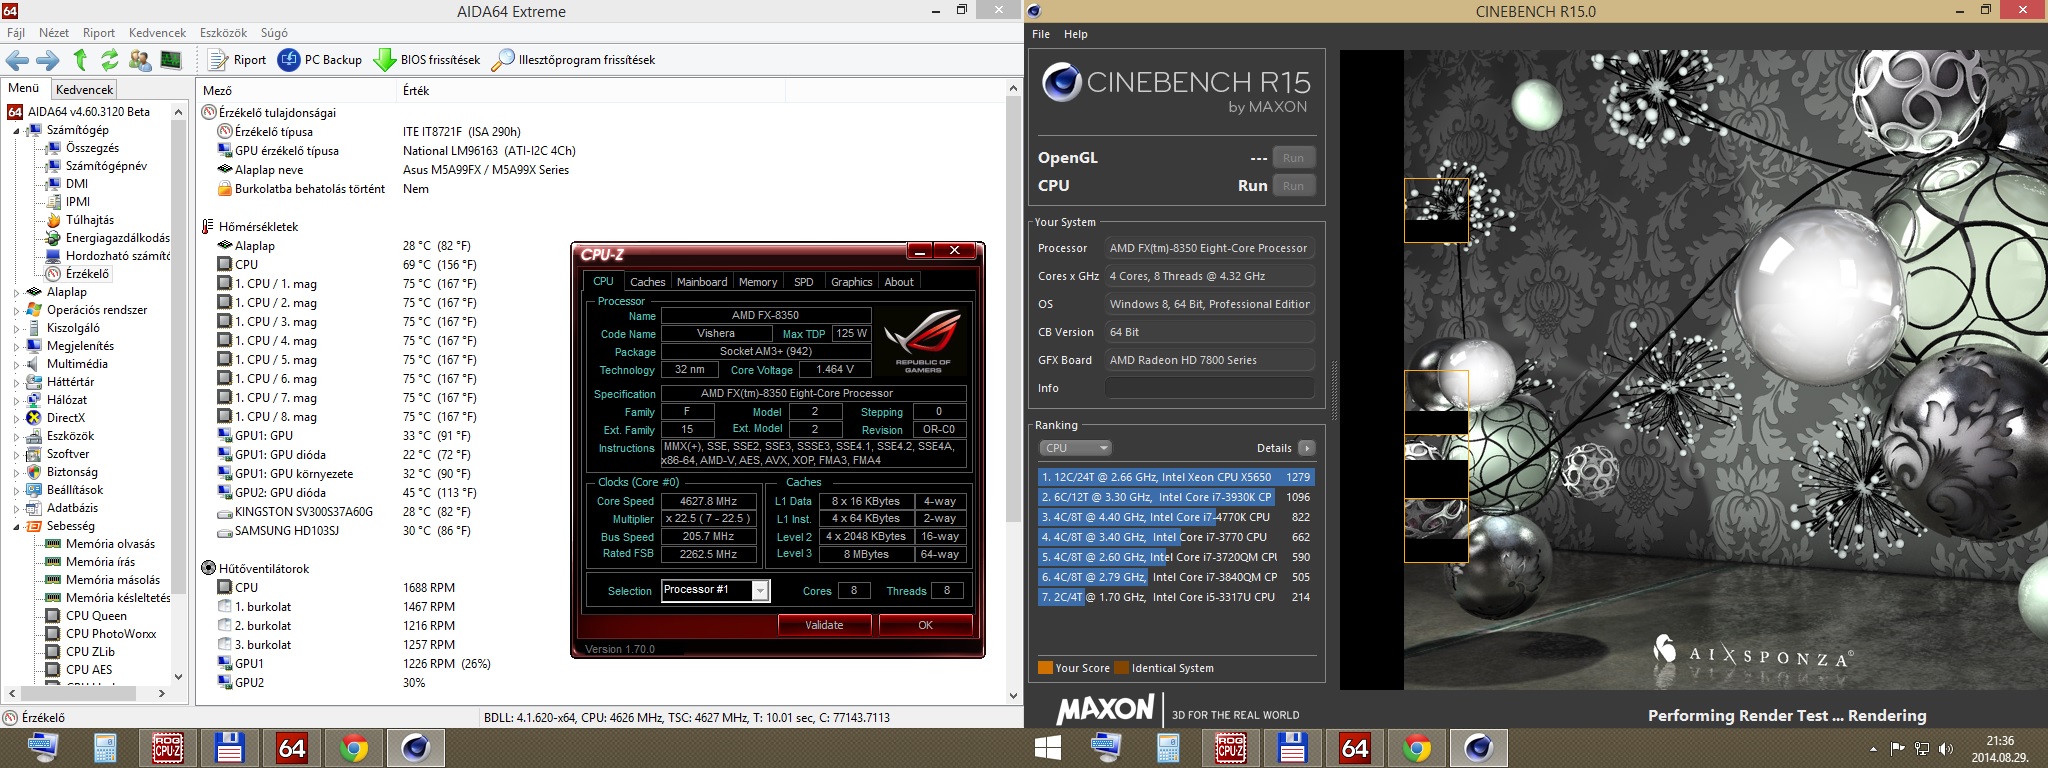Switch to the Kedvencek tab in AIDA64 sidebar

click(x=85, y=89)
